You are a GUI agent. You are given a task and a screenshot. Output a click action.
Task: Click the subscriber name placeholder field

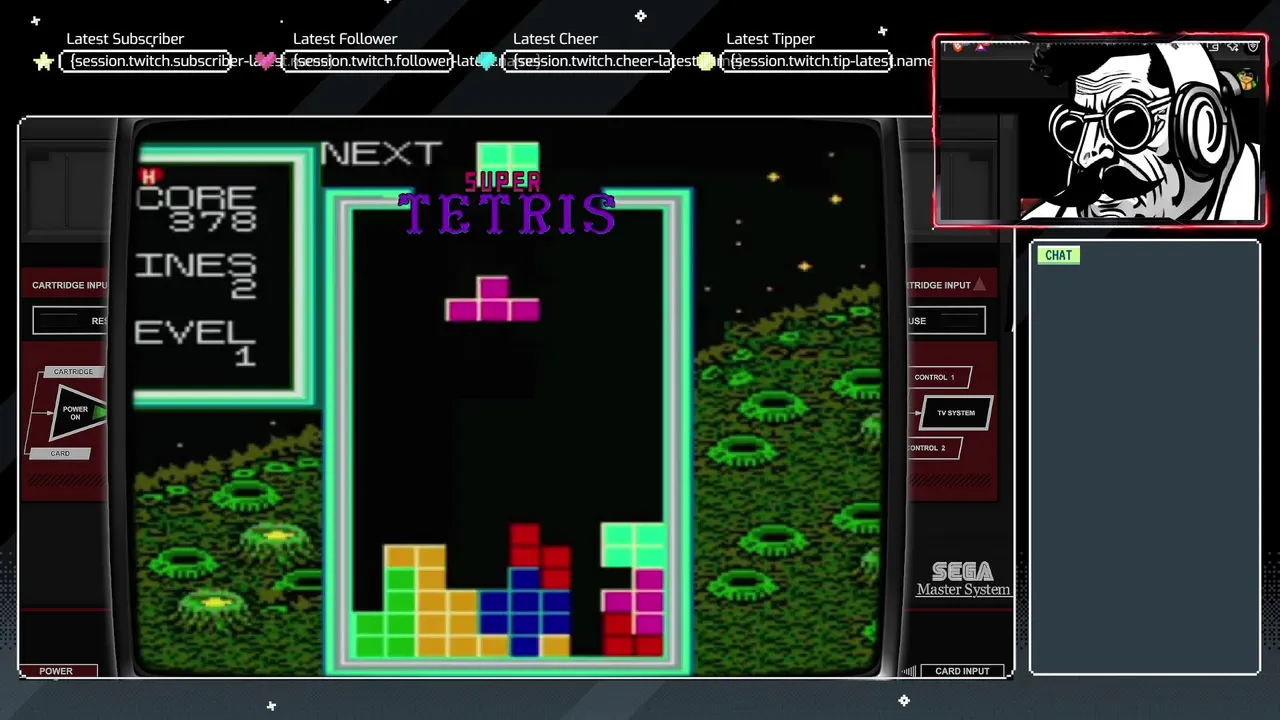pyautogui.click(x=146, y=61)
